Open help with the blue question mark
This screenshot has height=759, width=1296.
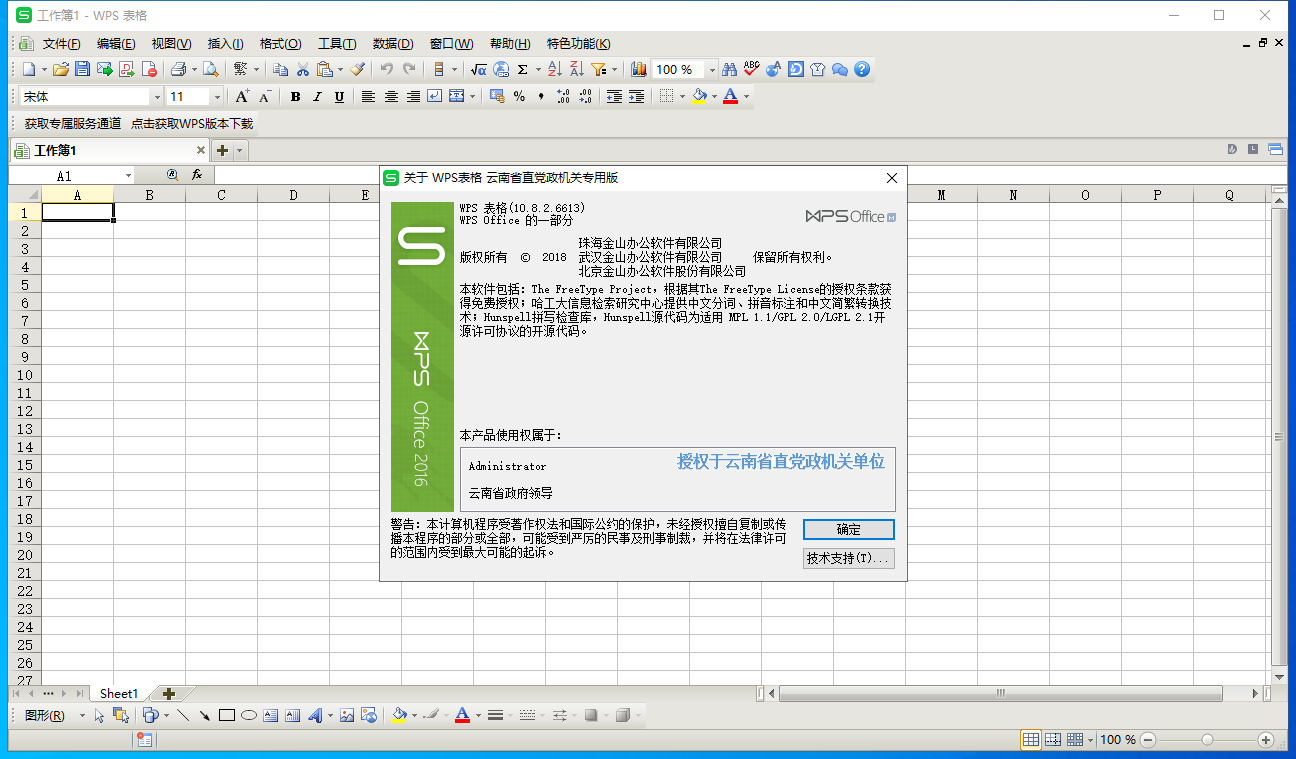point(862,70)
